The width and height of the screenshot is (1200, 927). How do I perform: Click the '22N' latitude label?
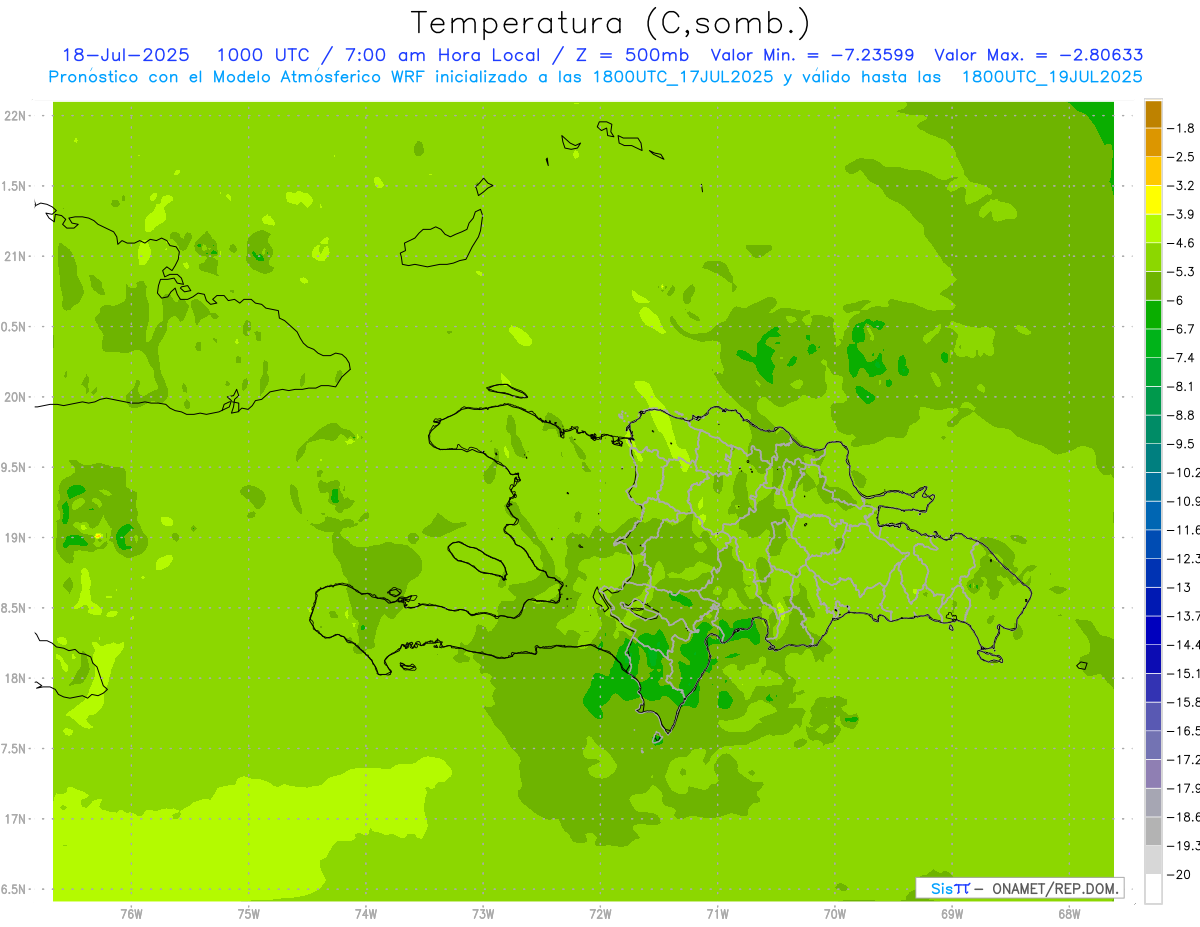(16, 116)
